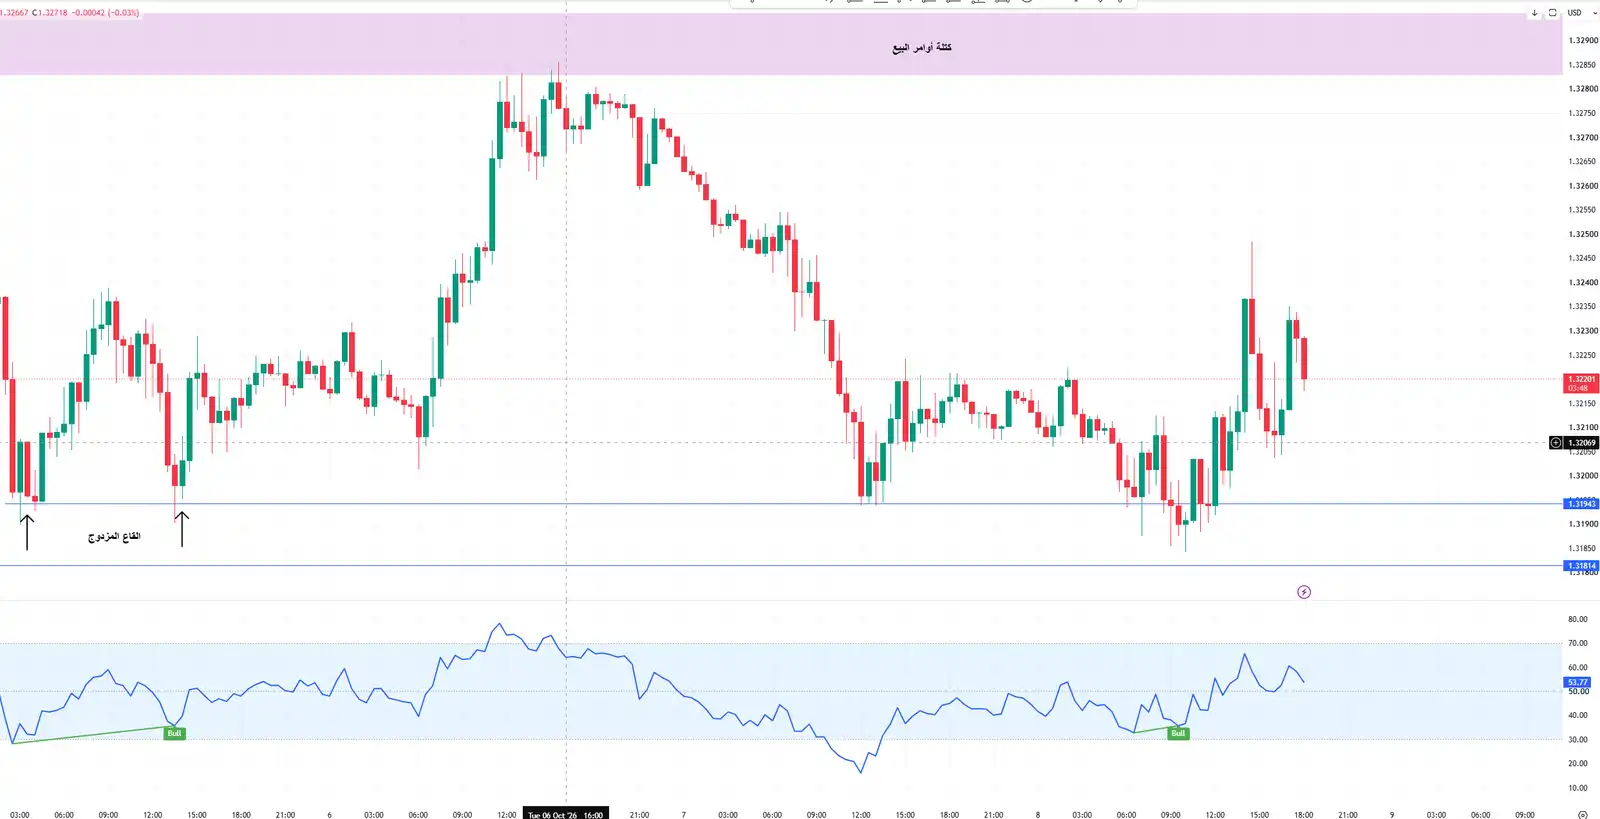Open chart settings gear at the axis corner
The height and width of the screenshot is (819, 1600).
[x=1582, y=815]
